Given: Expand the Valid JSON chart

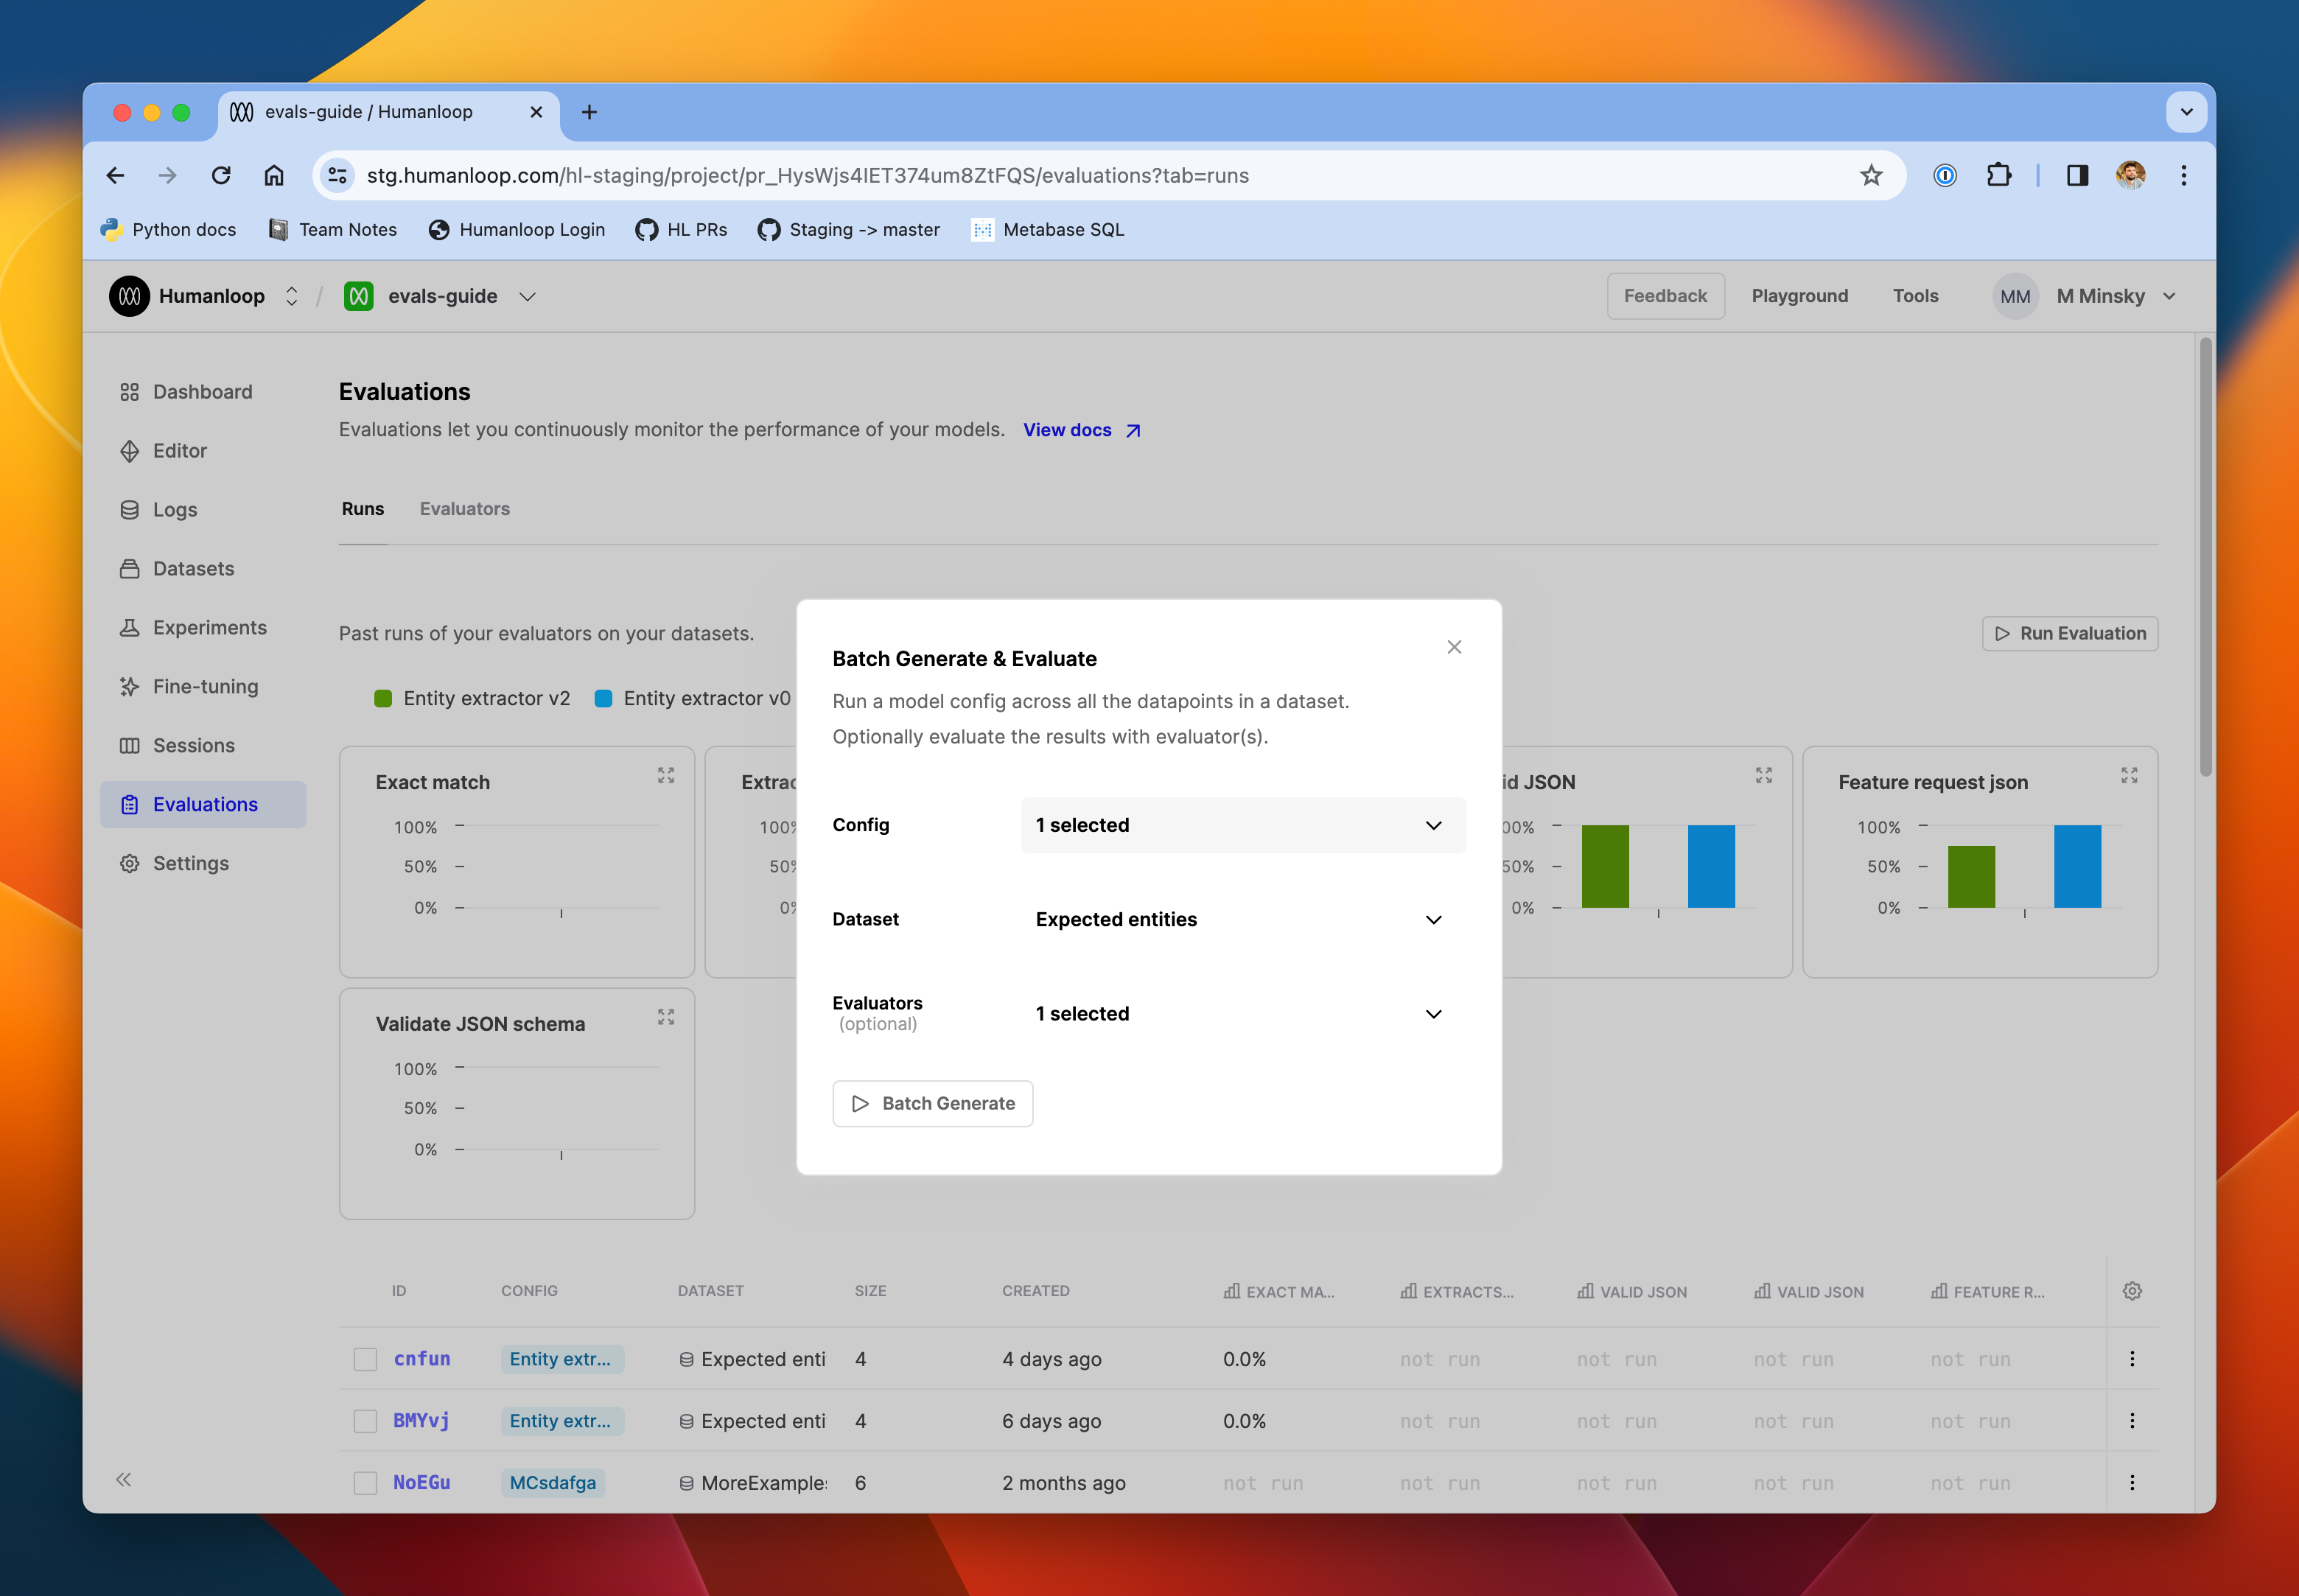Looking at the screenshot, I should [x=1764, y=775].
